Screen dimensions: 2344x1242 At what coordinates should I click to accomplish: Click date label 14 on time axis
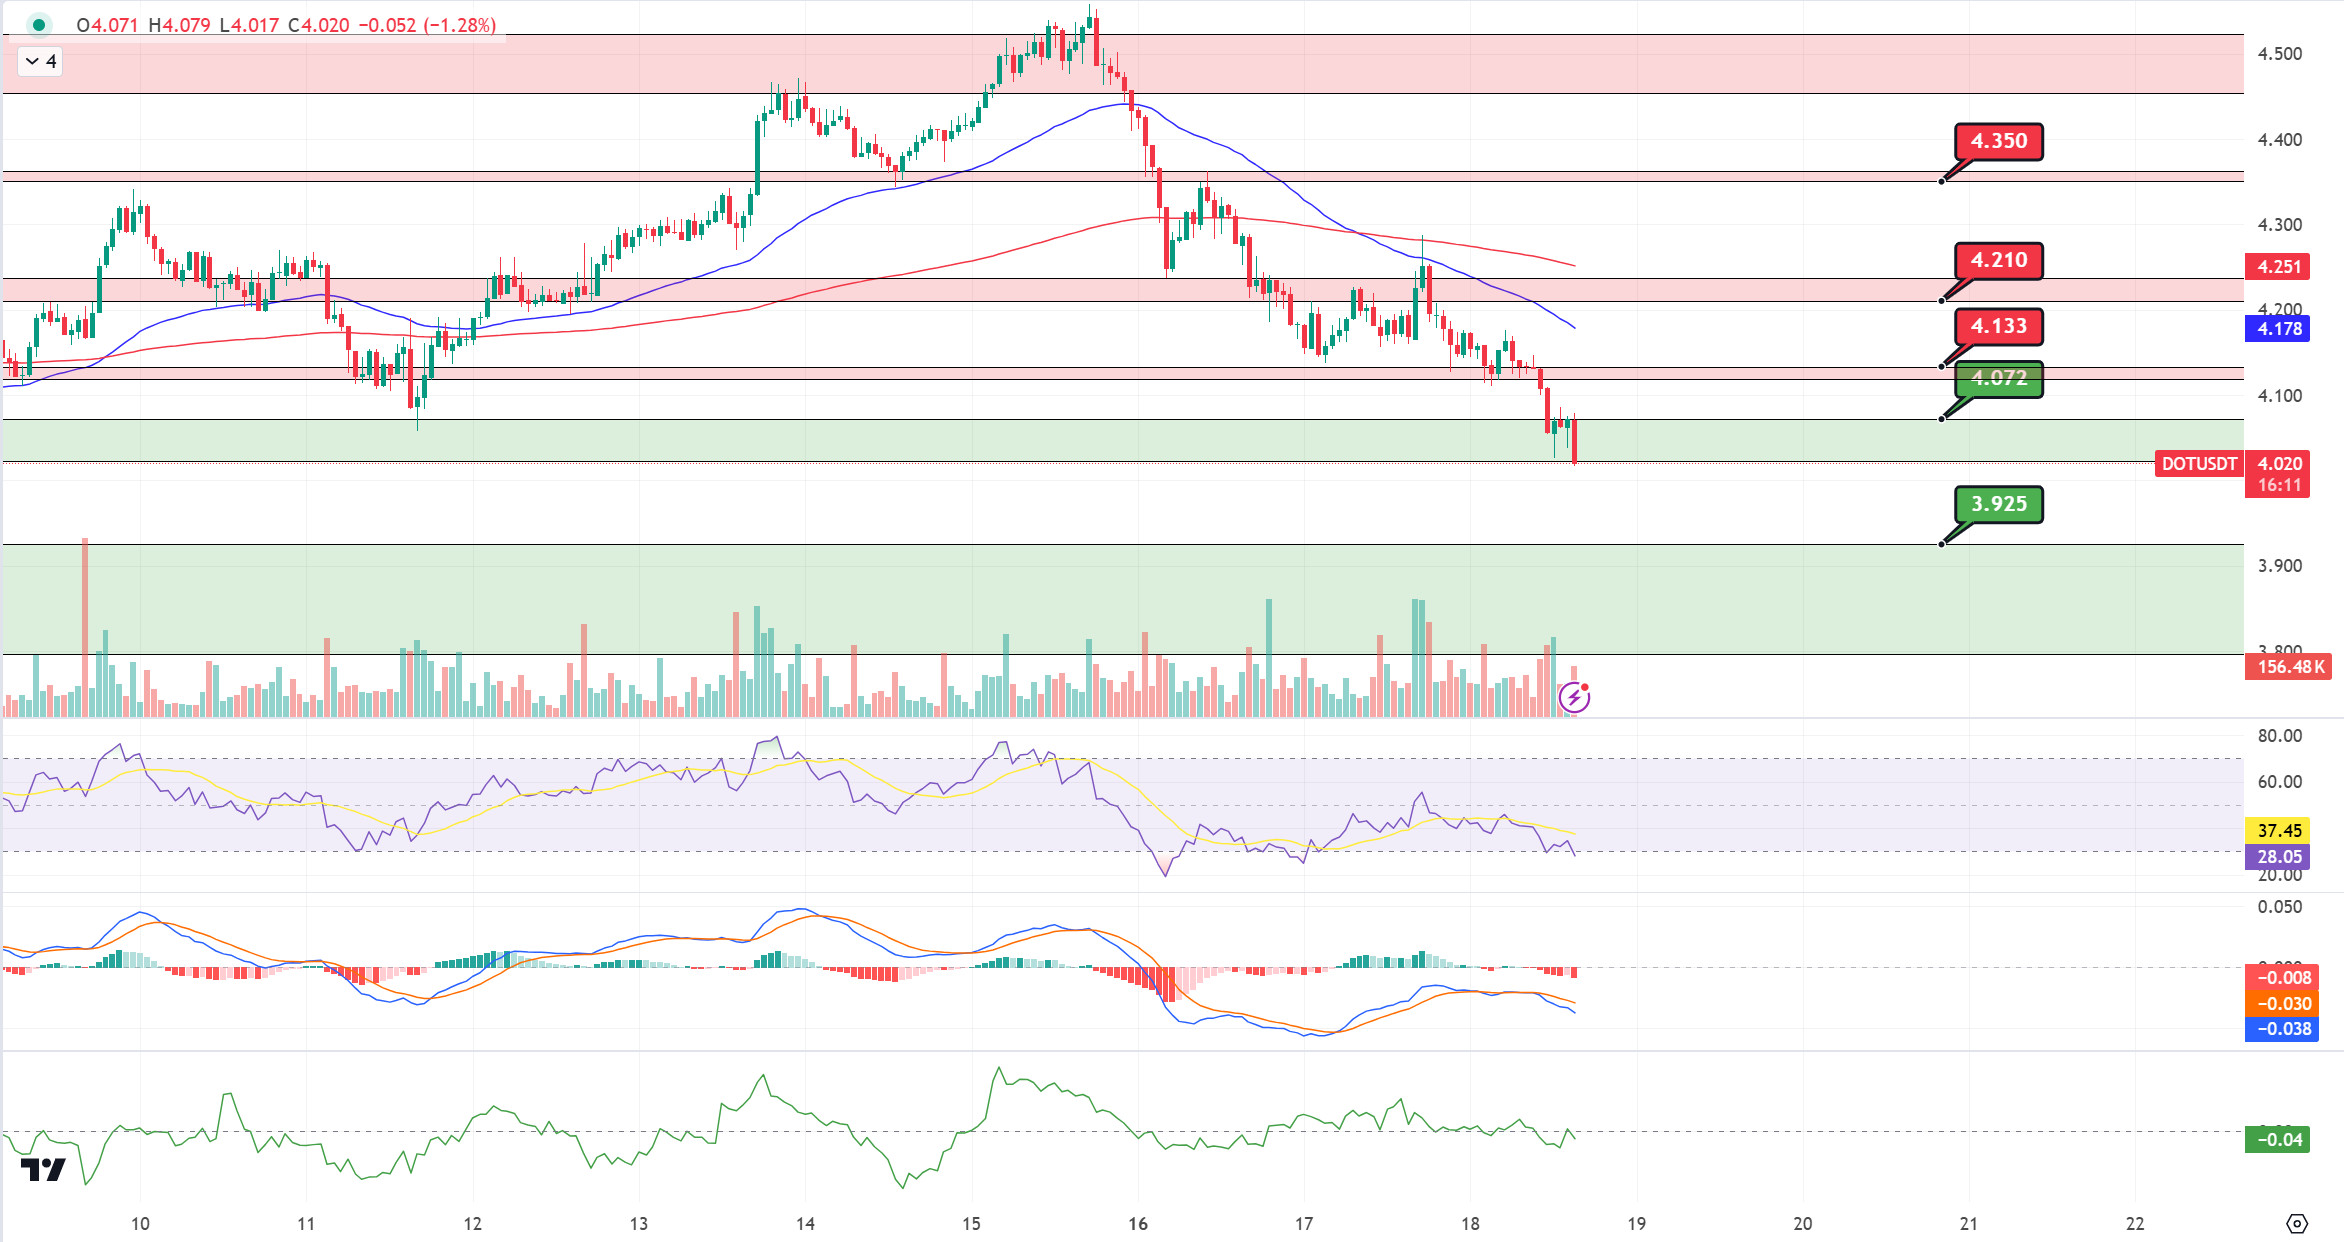(x=805, y=1224)
